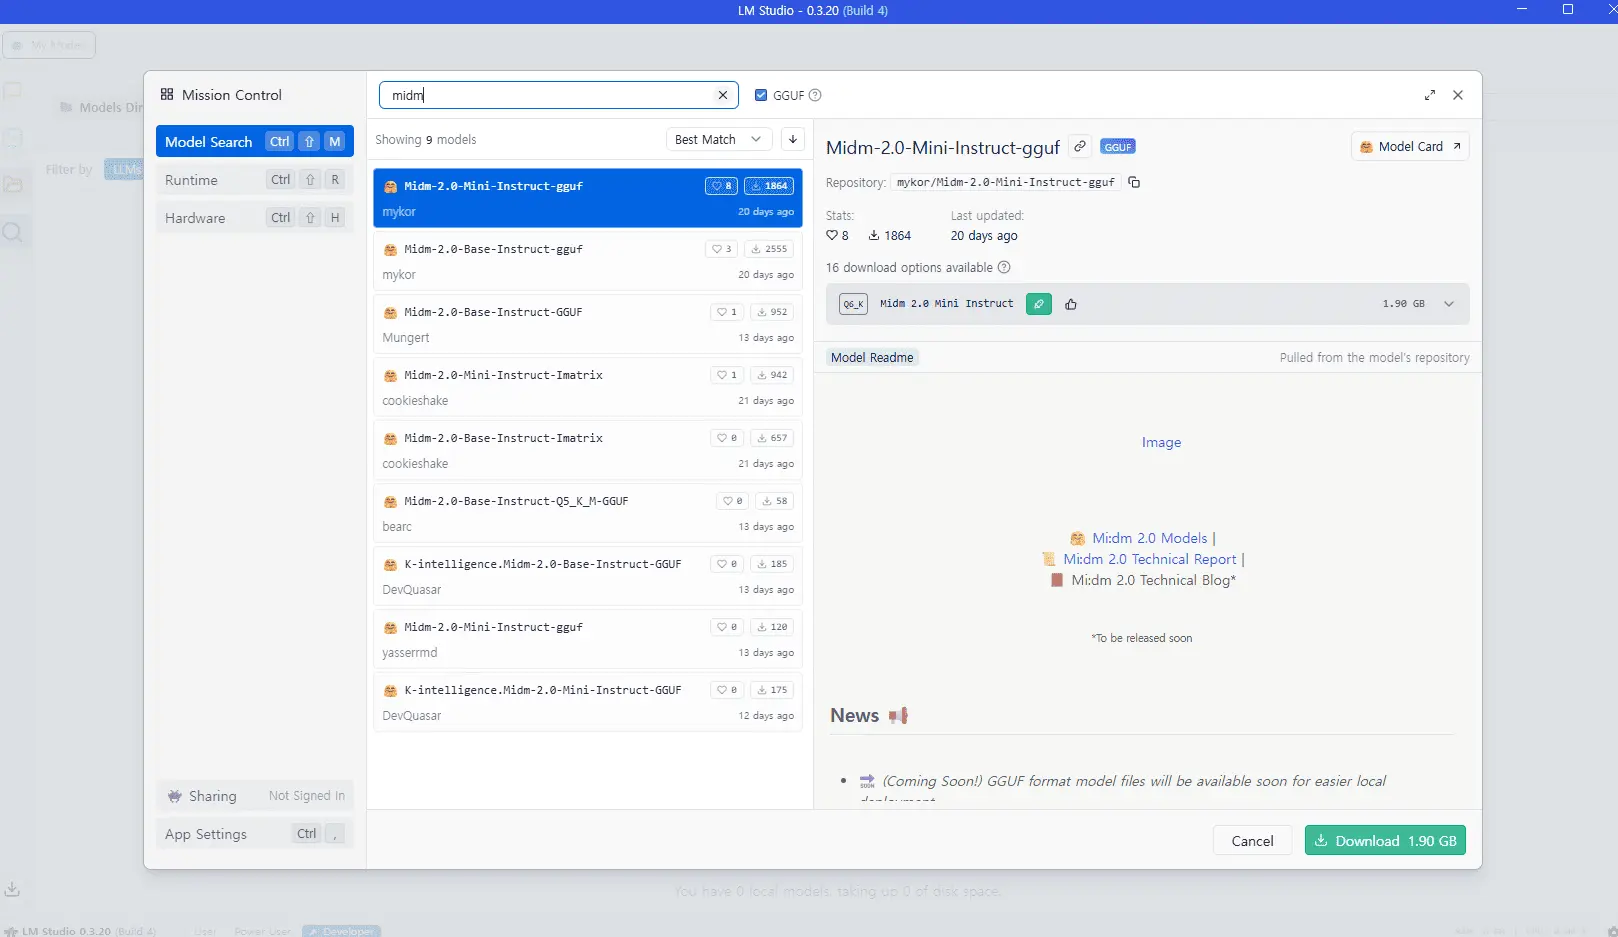This screenshot has width=1618, height=937.
Task: Click the 657 downloads badge on Base-Instruct-Imatrix
Action: (x=772, y=438)
